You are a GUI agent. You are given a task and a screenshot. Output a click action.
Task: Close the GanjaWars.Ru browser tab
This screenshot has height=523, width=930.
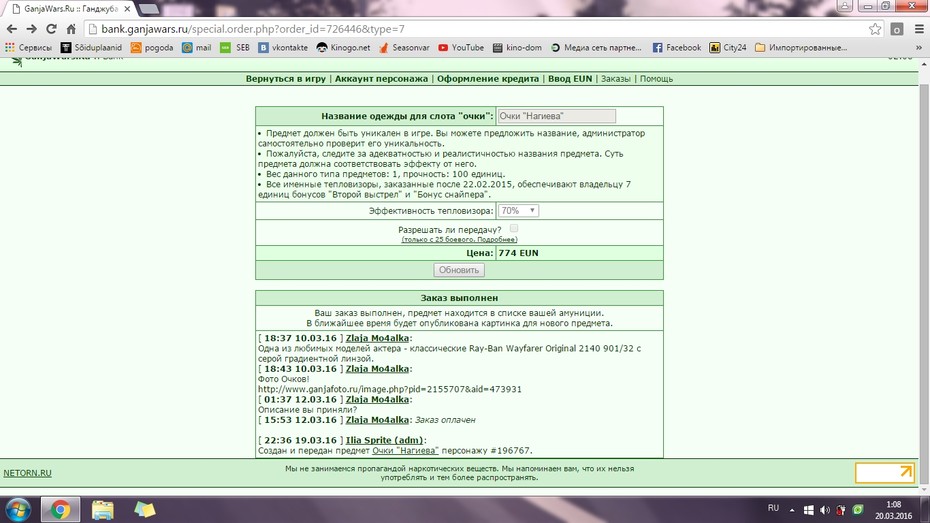(x=127, y=9)
